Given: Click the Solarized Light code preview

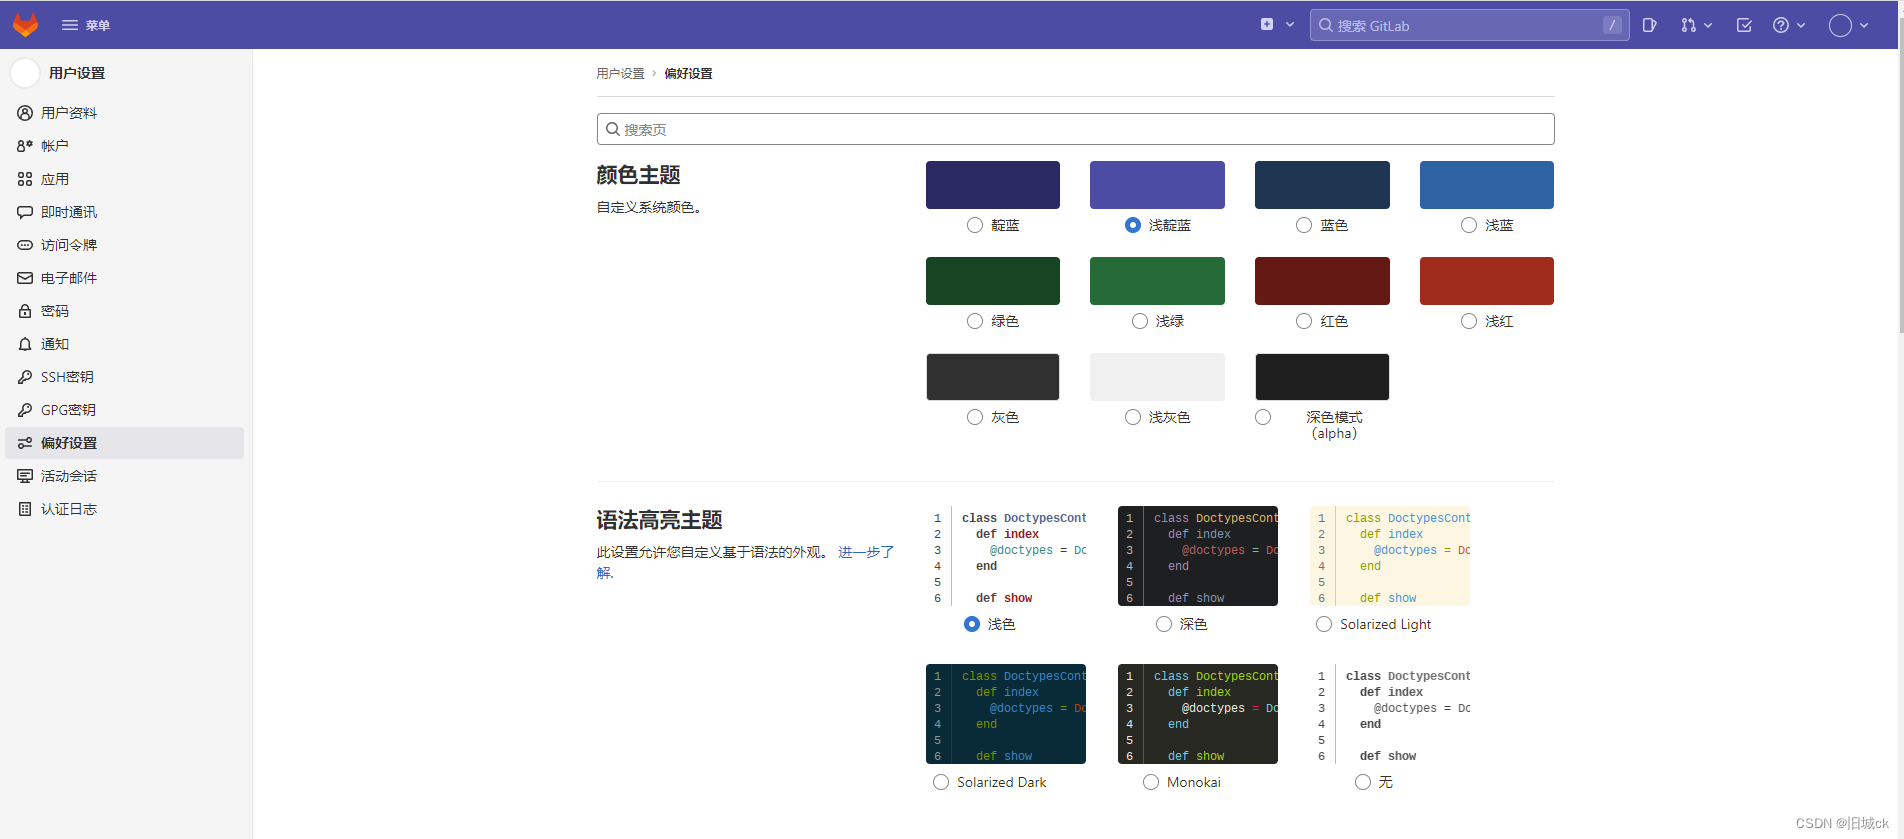Looking at the screenshot, I should [x=1390, y=556].
